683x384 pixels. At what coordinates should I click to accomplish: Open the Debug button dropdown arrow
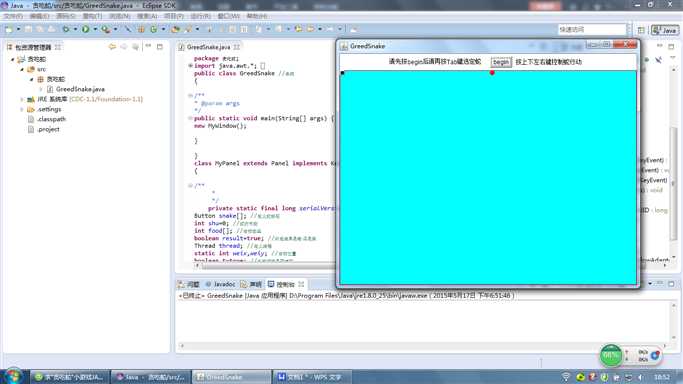pyautogui.click(x=75, y=29)
